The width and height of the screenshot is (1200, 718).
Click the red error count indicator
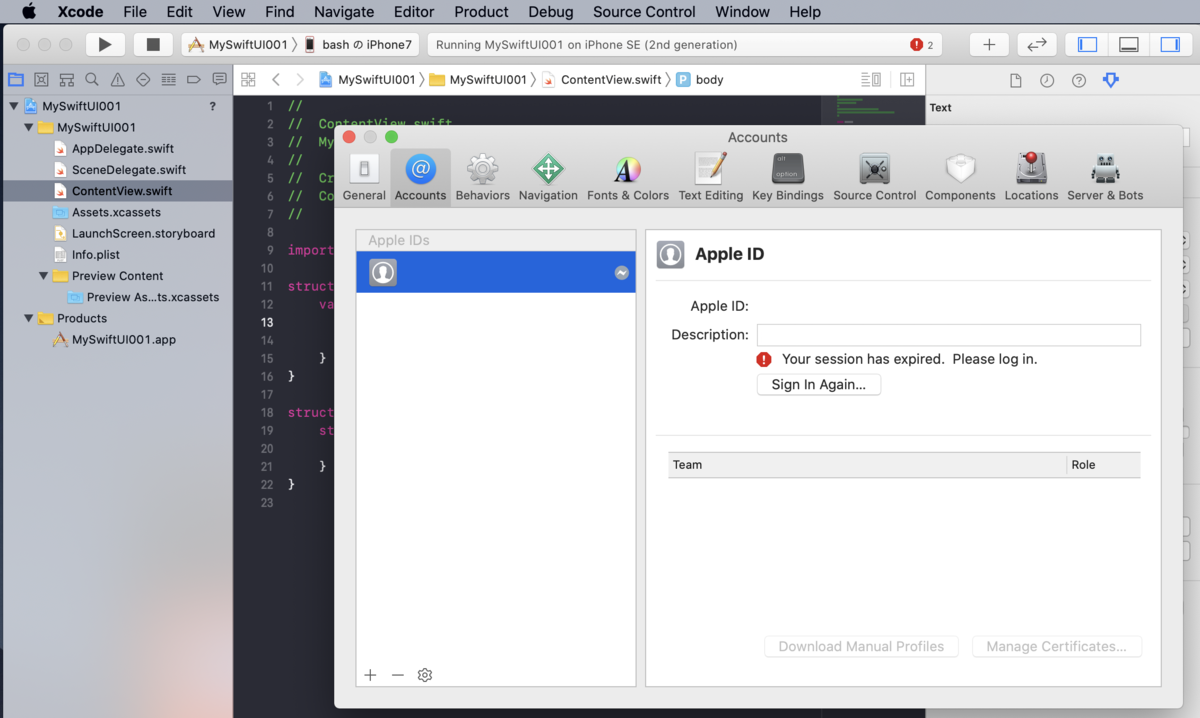[x=922, y=45]
